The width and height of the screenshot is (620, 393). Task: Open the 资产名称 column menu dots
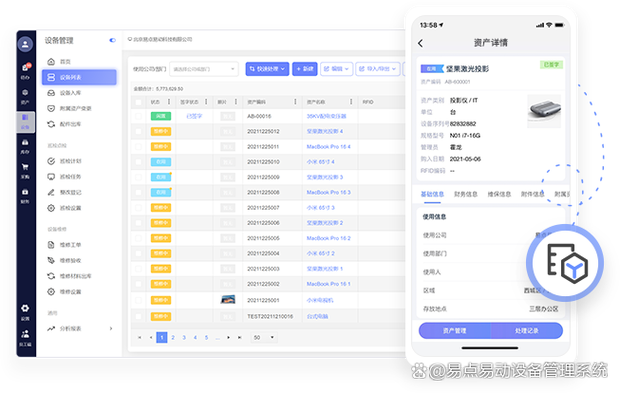(351, 102)
